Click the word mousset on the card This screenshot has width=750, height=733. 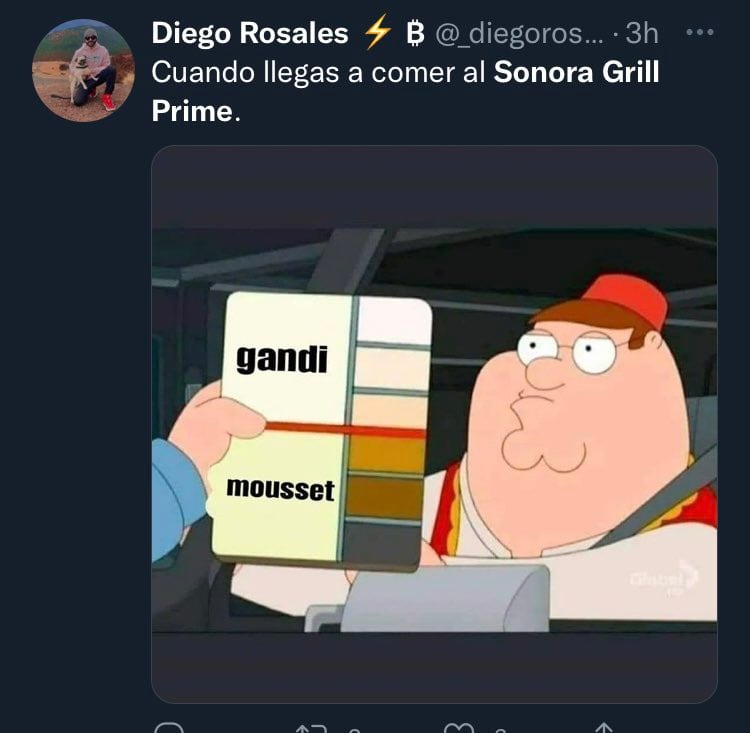280,489
